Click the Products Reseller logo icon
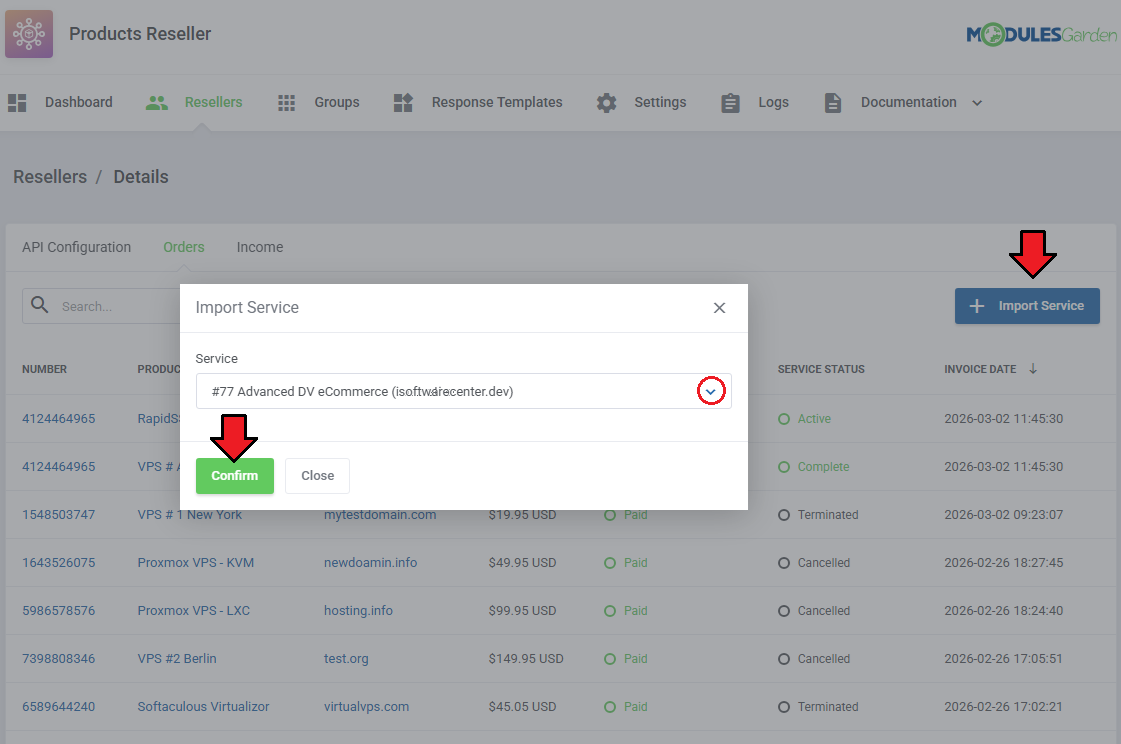This screenshot has width=1121, height=744. [29, 34]
